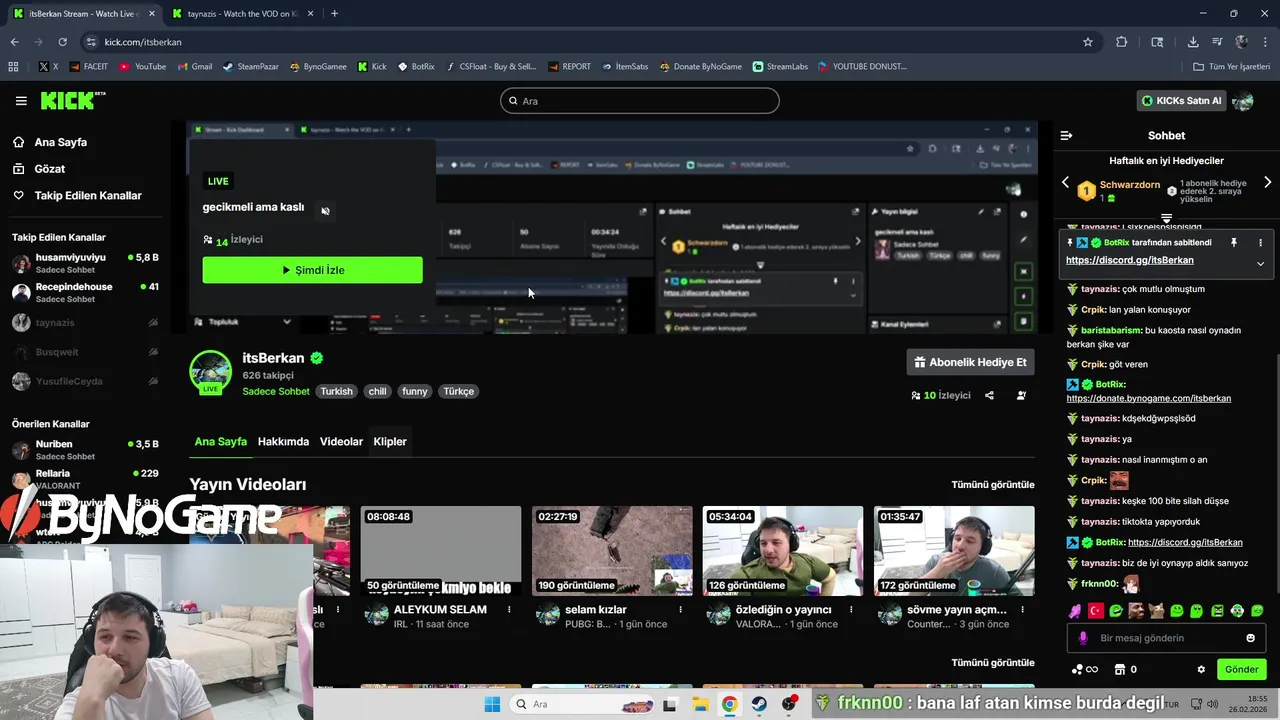Show previous weekly gifter arrow
Image resolution: width=1280 pixels, height=720 pixels.
pos(1065,183)
